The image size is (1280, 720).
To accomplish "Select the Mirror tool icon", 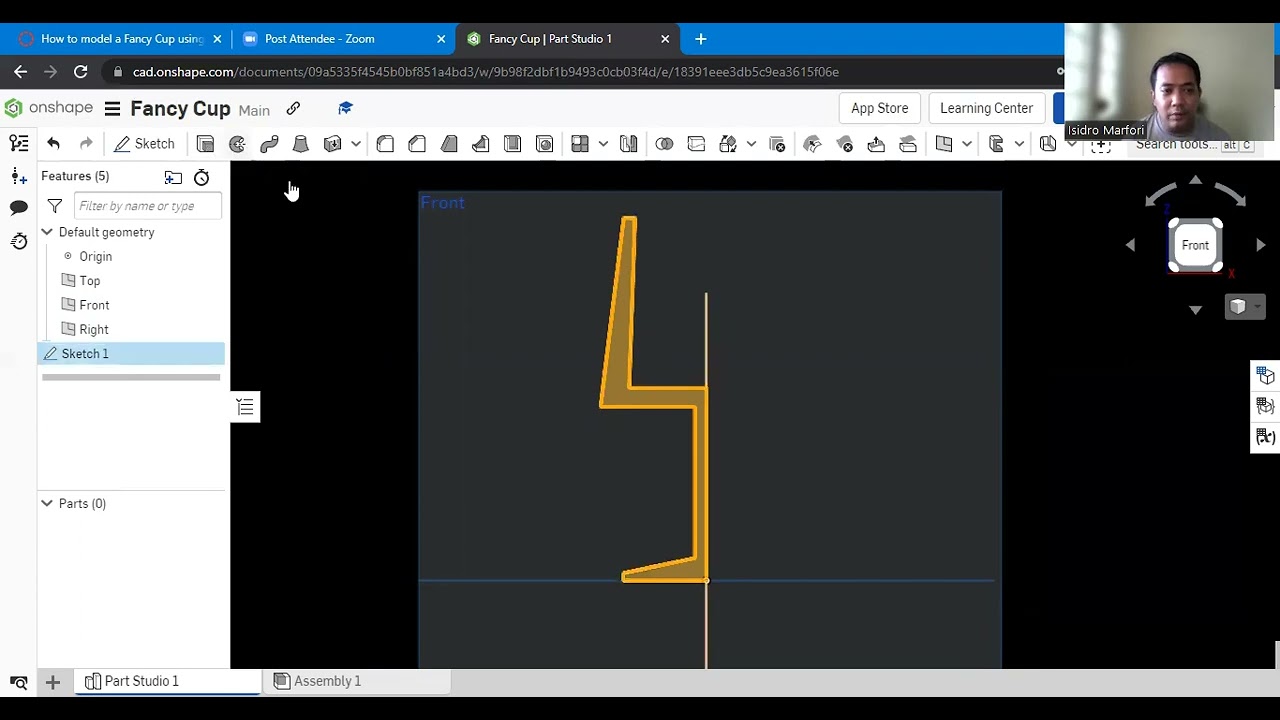I will 629,144.
